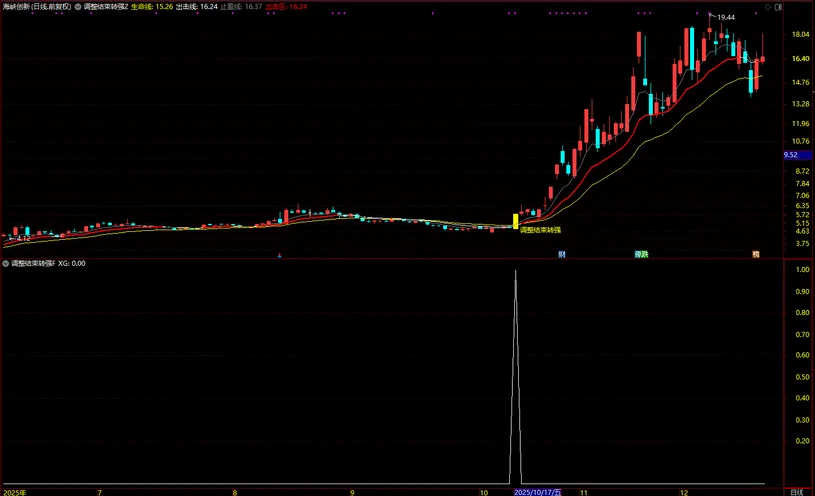Click month 9 on the time axis

352,492
